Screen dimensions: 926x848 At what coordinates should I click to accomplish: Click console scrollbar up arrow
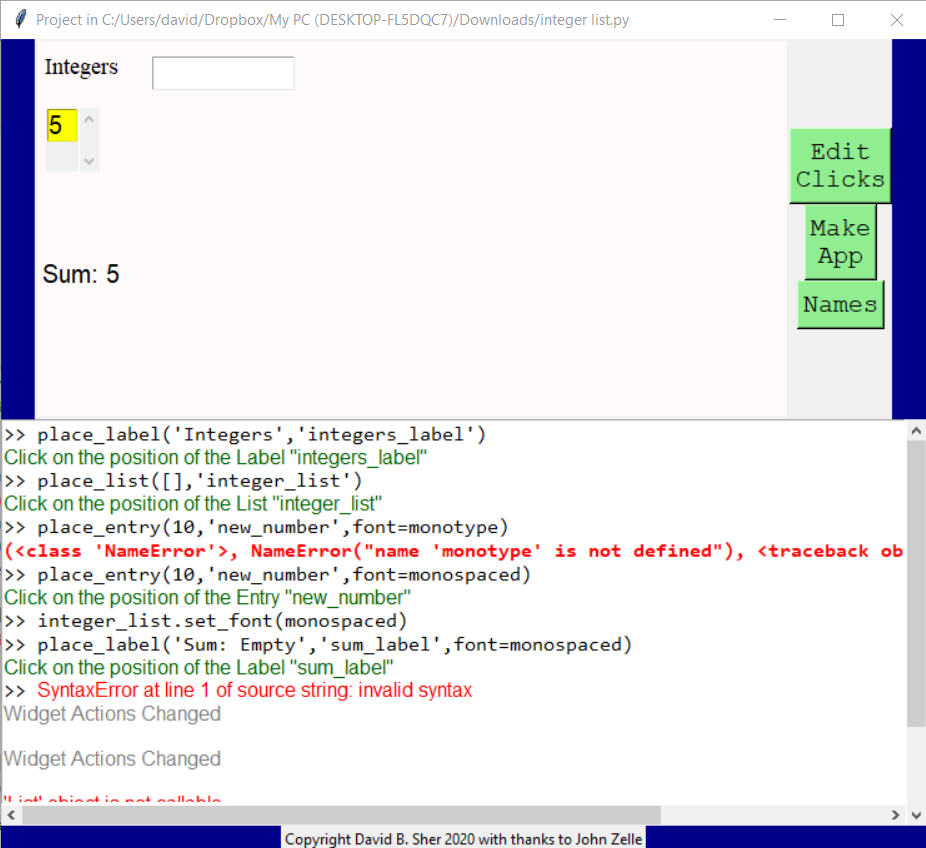916,431
